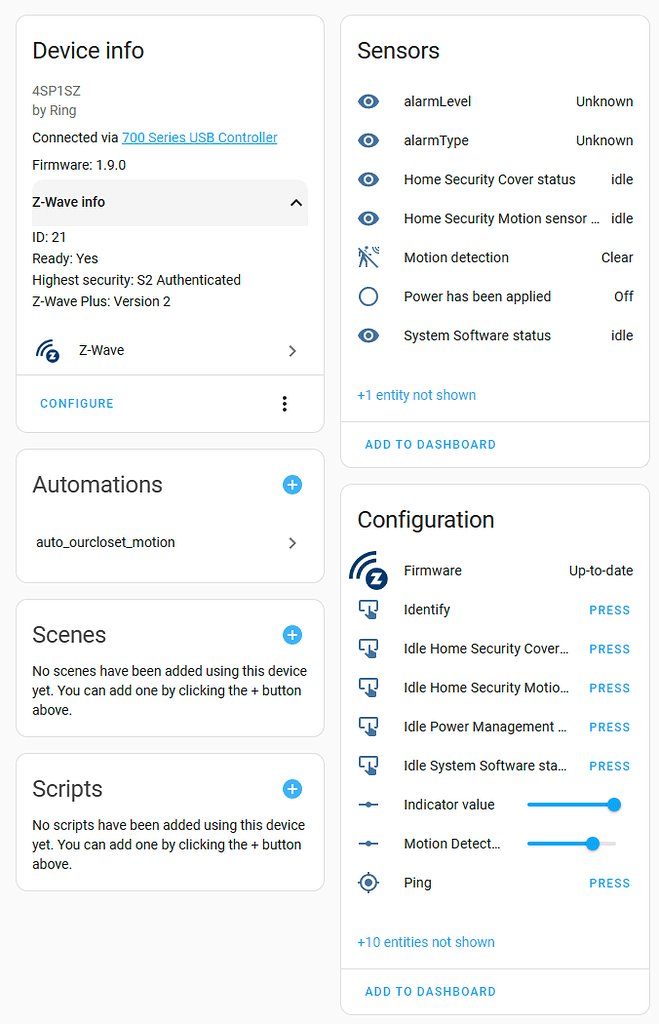Add a new automation with the plus button
This screenshot has height=1024, width=659.
(x=292, y=485)
